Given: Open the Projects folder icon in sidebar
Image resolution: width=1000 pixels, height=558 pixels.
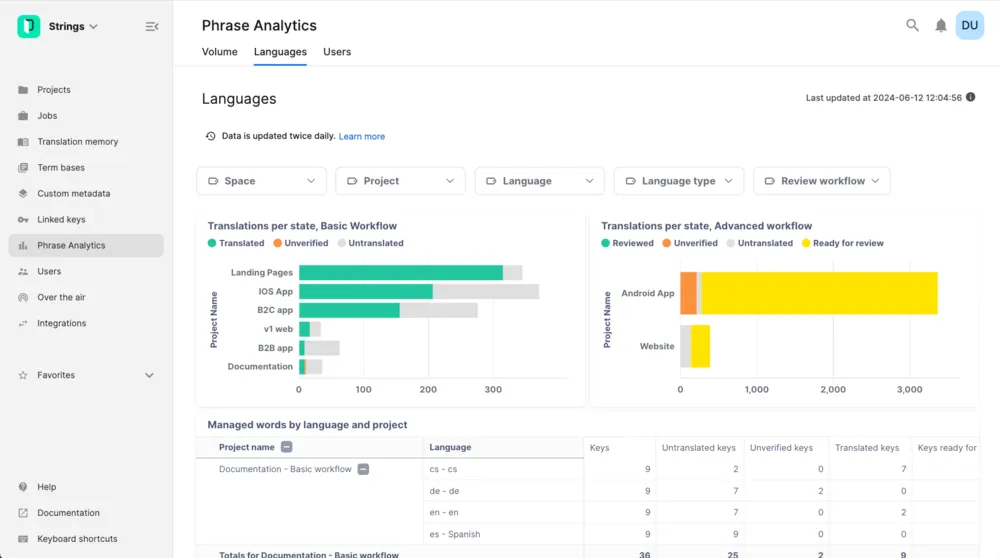Looking at the screenshot, I should pos(23,90).
